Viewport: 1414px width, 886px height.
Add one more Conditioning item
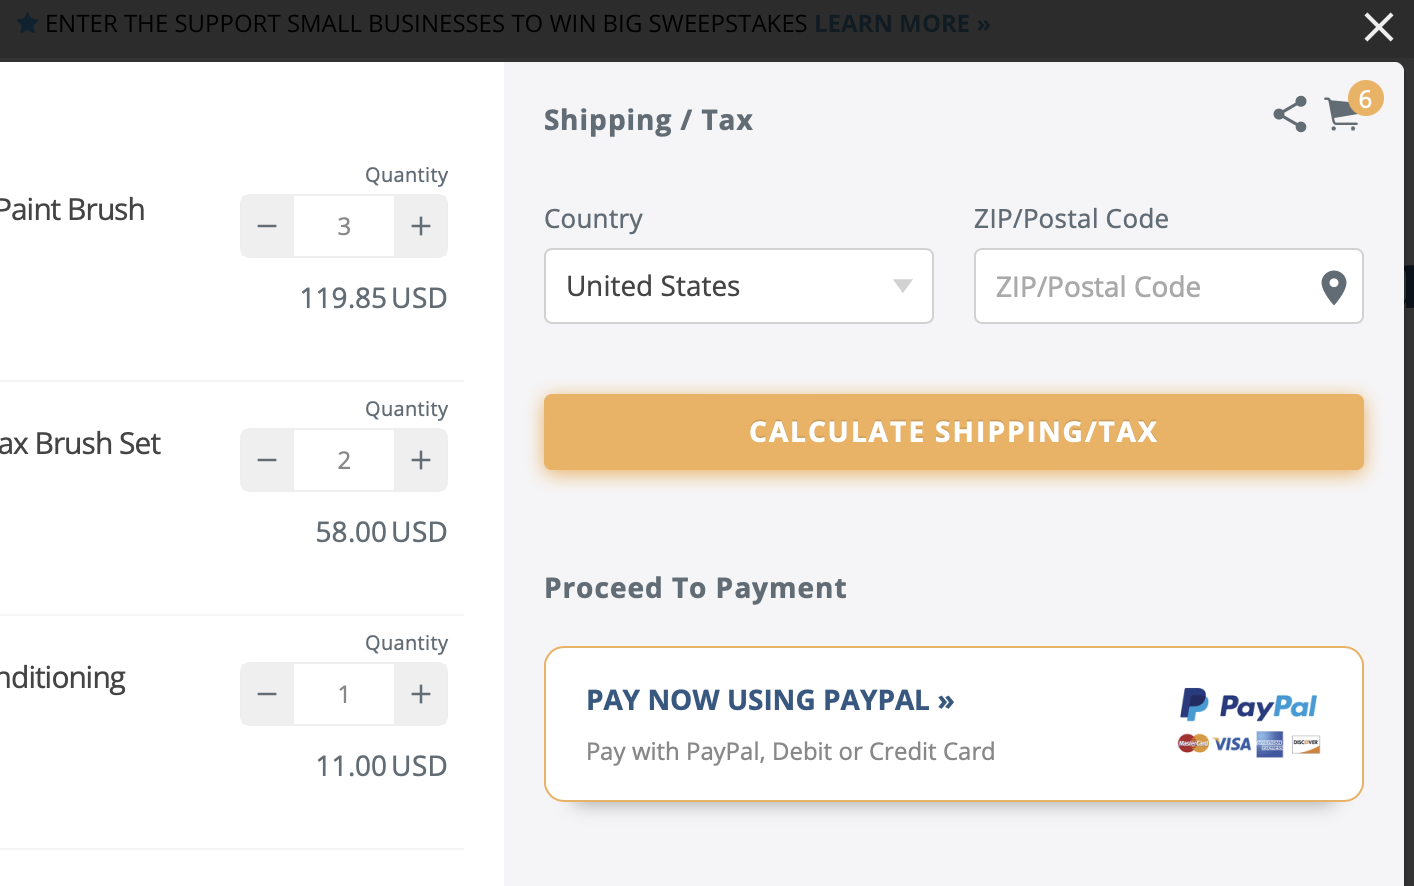421,694
